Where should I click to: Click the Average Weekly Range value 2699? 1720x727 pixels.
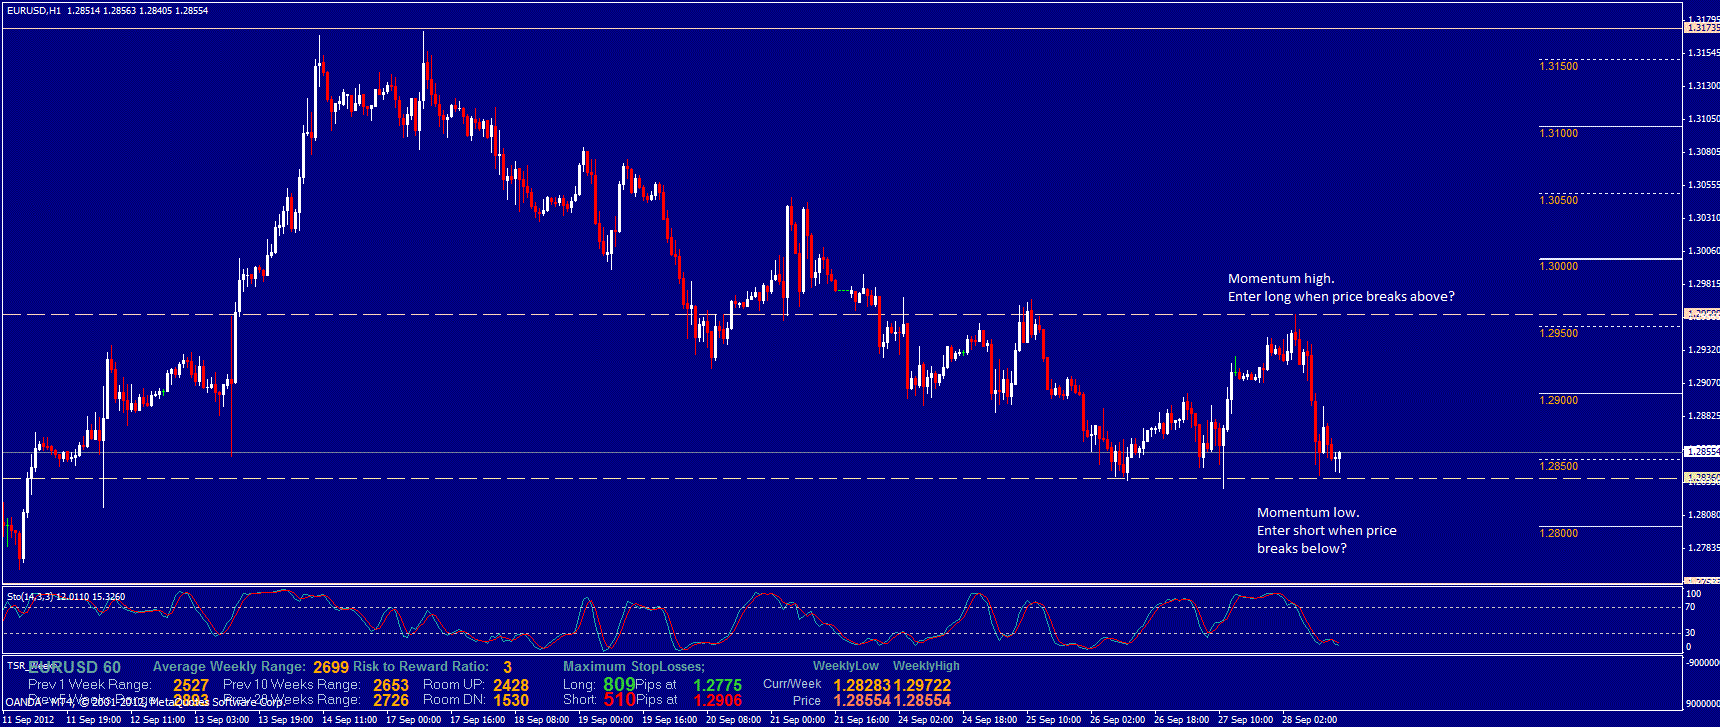point(331,667)
